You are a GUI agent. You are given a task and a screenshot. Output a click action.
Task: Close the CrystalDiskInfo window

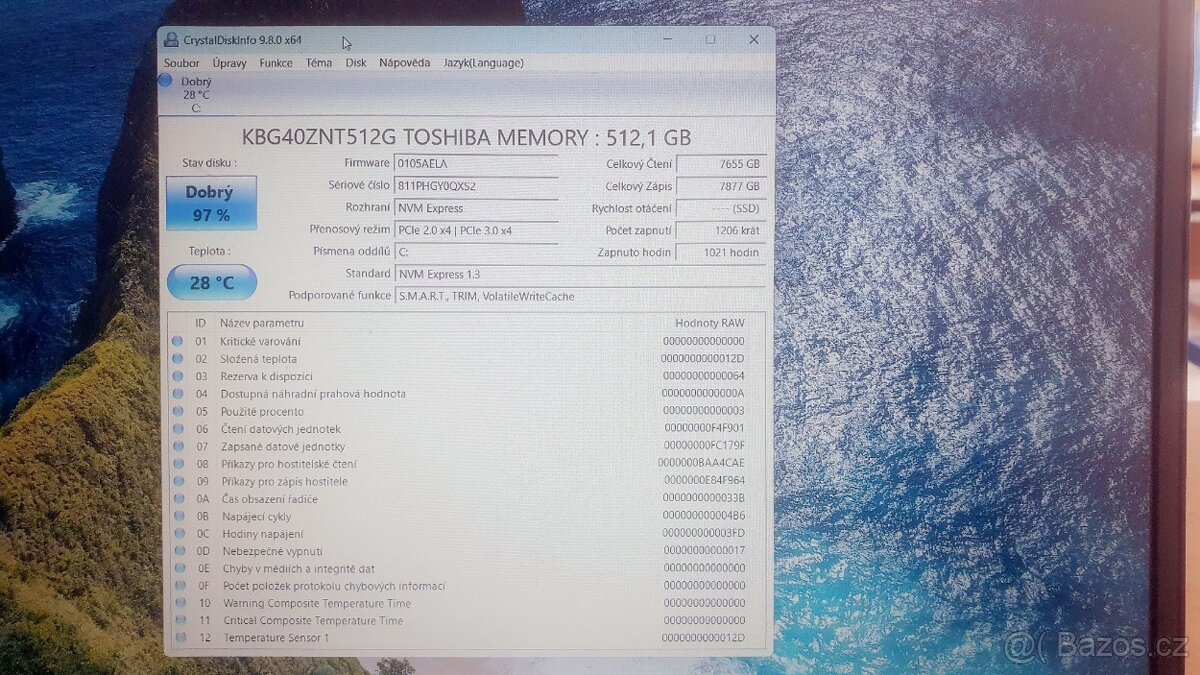pos(754,40)
